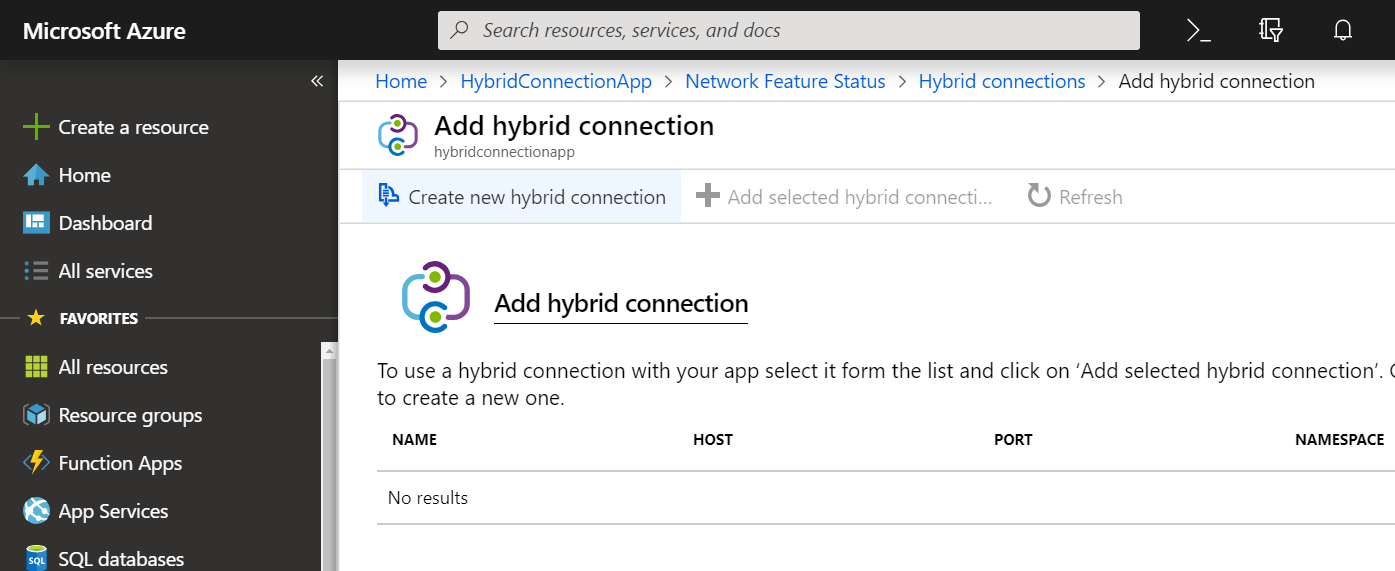
Task: Click the Refresh toolbar button
Action: 1075,196
